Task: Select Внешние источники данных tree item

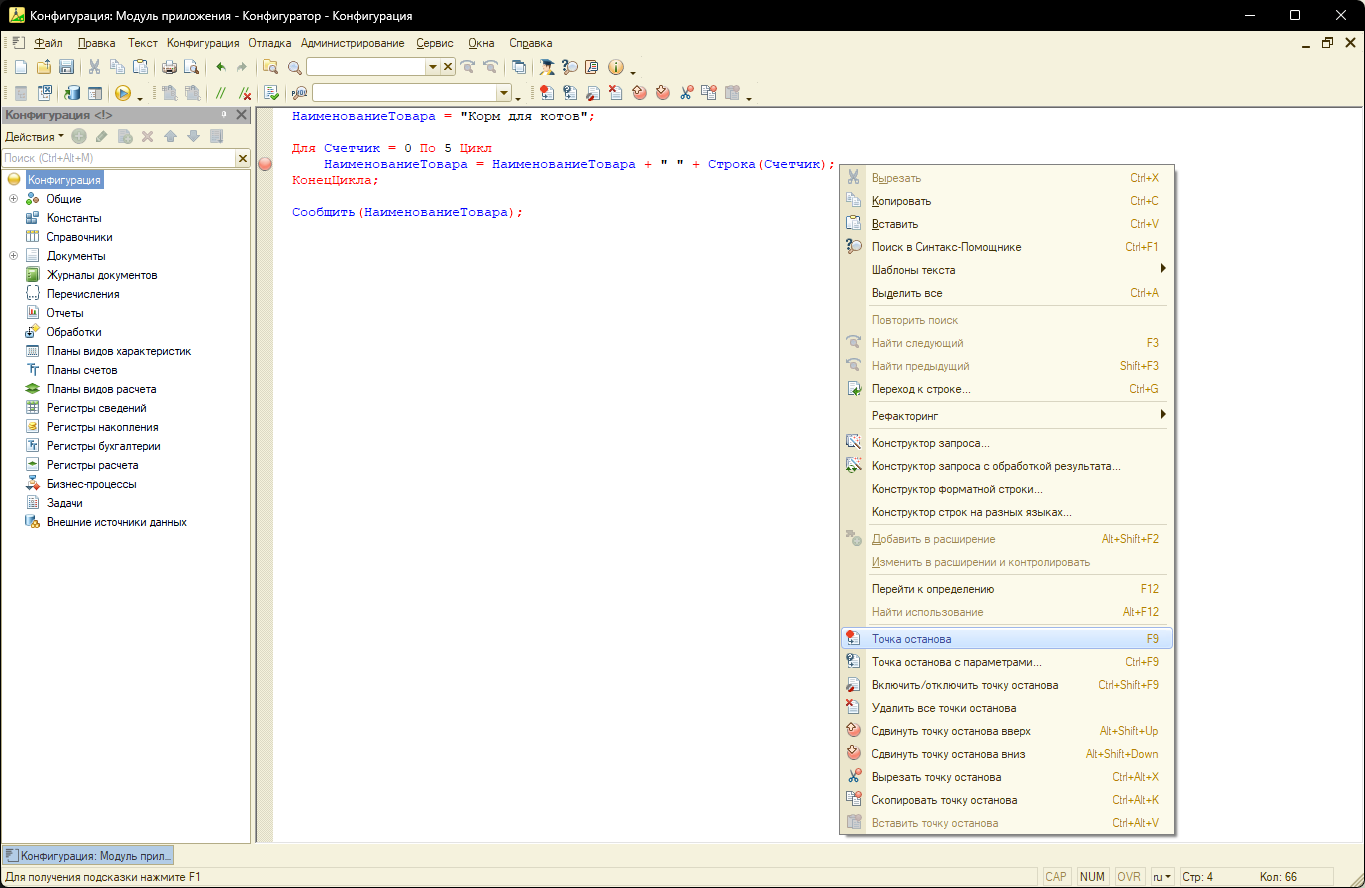Action: click(116, 522)
